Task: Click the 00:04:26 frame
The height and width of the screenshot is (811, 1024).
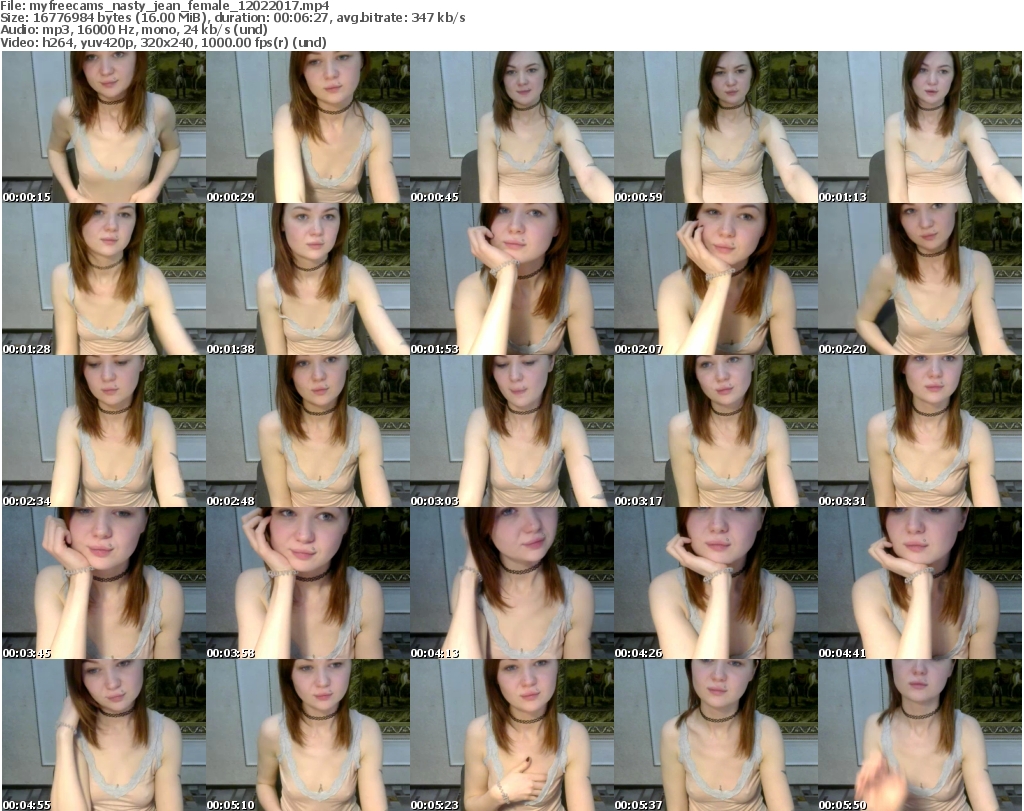Action: (x=716, y=584)
